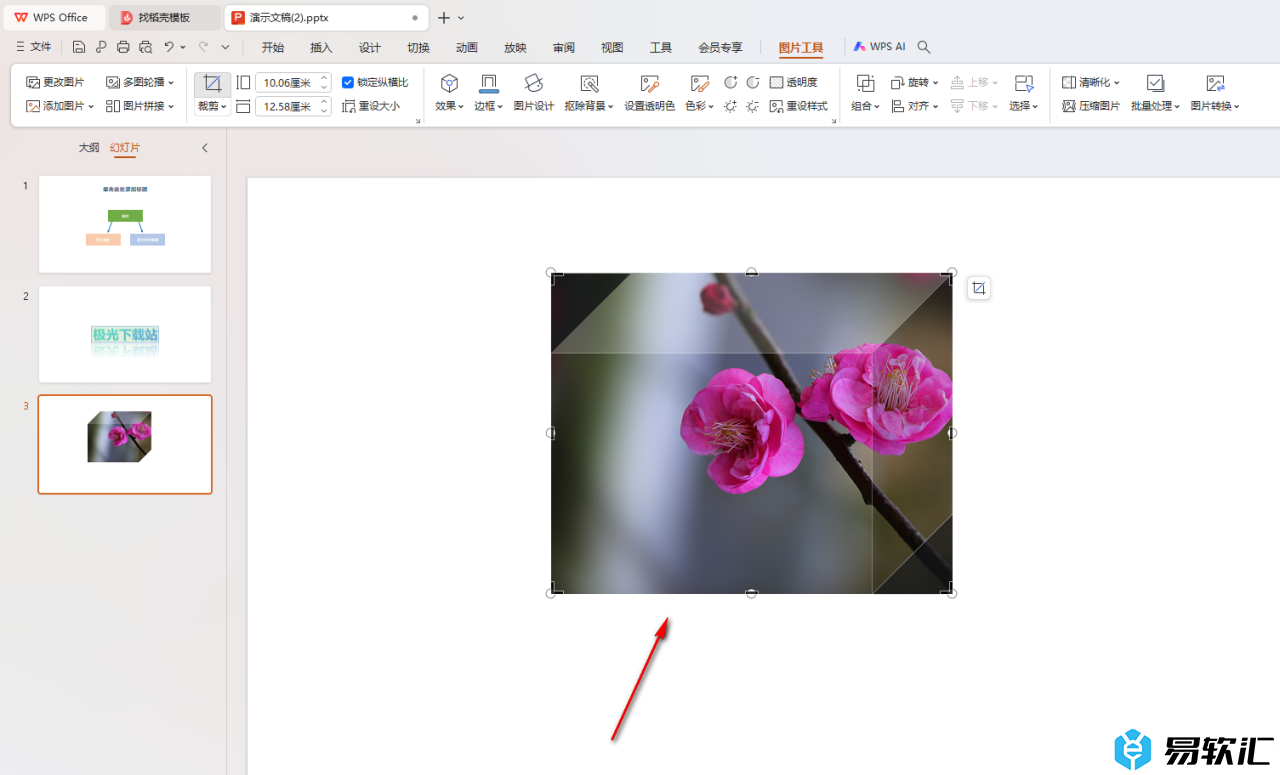Image resolution: width=1280 pixels, height=775 pixels.
Task: Click the Group (组合) icon
Action: pos(866,83)
